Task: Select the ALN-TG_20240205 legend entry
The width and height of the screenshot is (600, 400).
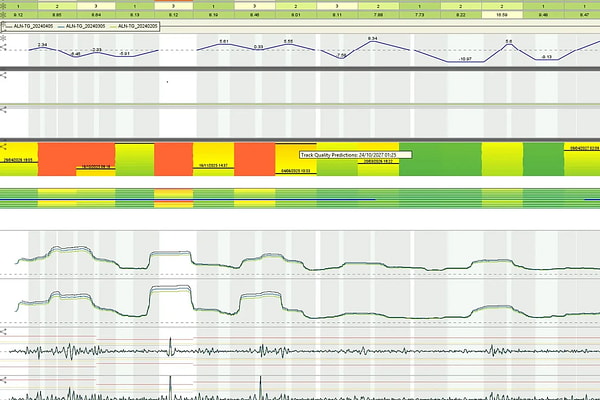Action: [133, 26]
